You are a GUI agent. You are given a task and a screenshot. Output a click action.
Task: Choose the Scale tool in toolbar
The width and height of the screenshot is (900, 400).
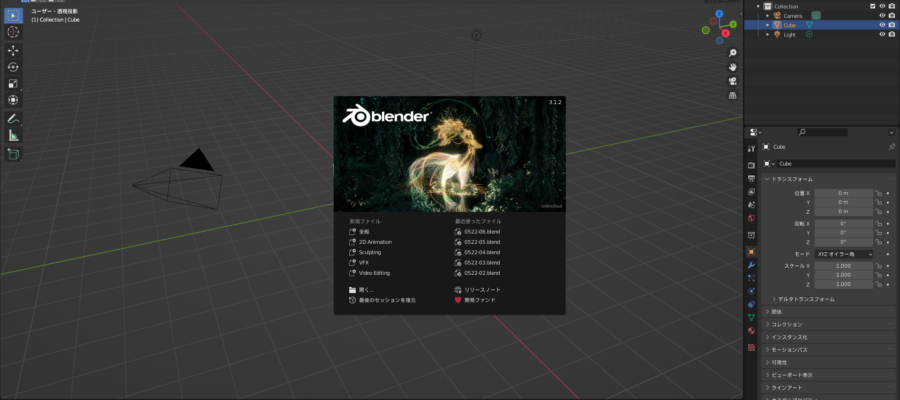coord(13,84)
